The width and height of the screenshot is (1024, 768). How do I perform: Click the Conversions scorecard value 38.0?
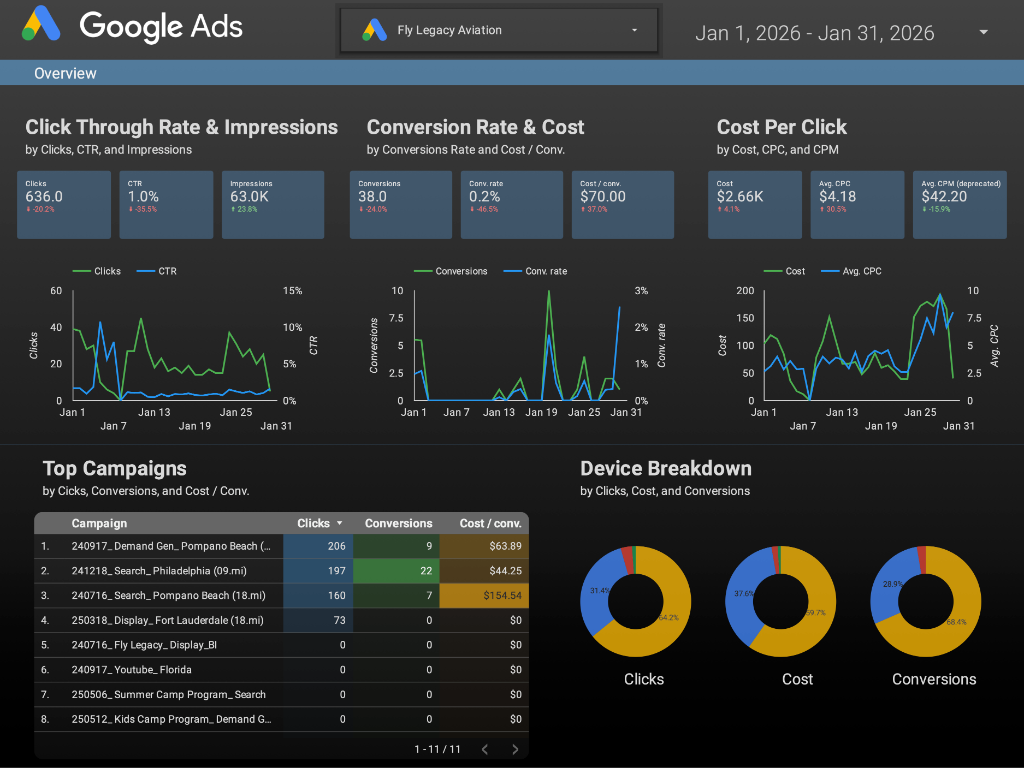click(372, 197)
